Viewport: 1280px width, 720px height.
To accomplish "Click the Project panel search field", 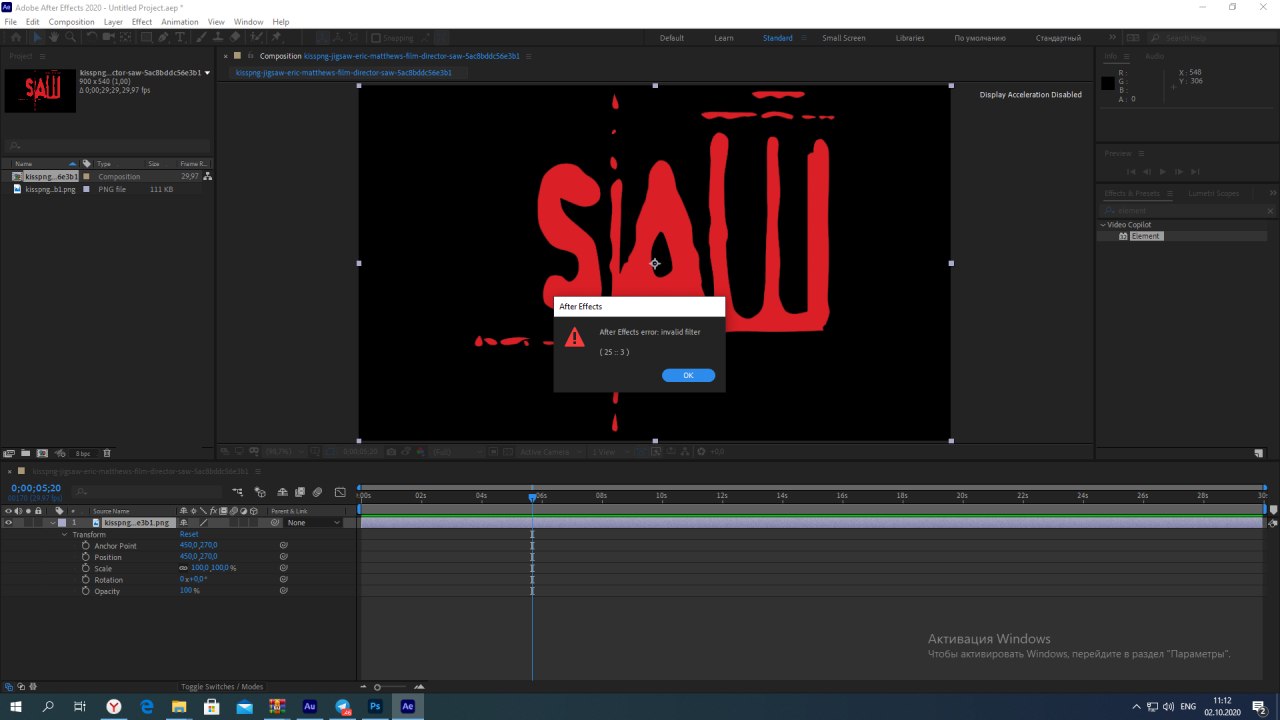I will (108, 146).
